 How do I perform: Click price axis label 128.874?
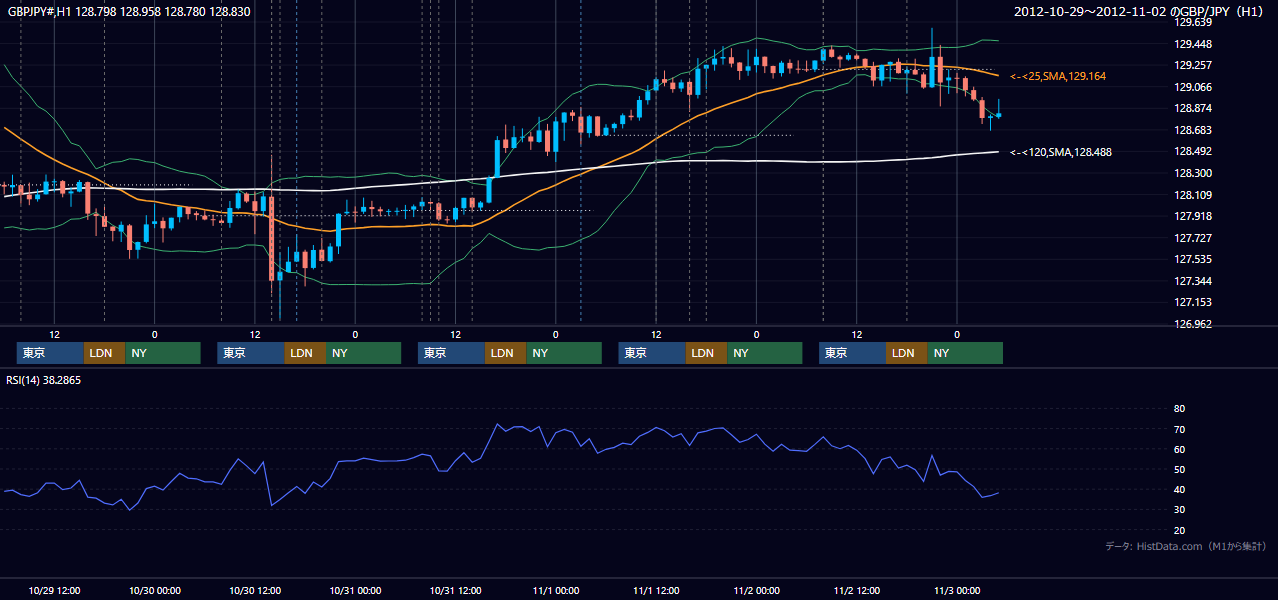coord(1192,108)
